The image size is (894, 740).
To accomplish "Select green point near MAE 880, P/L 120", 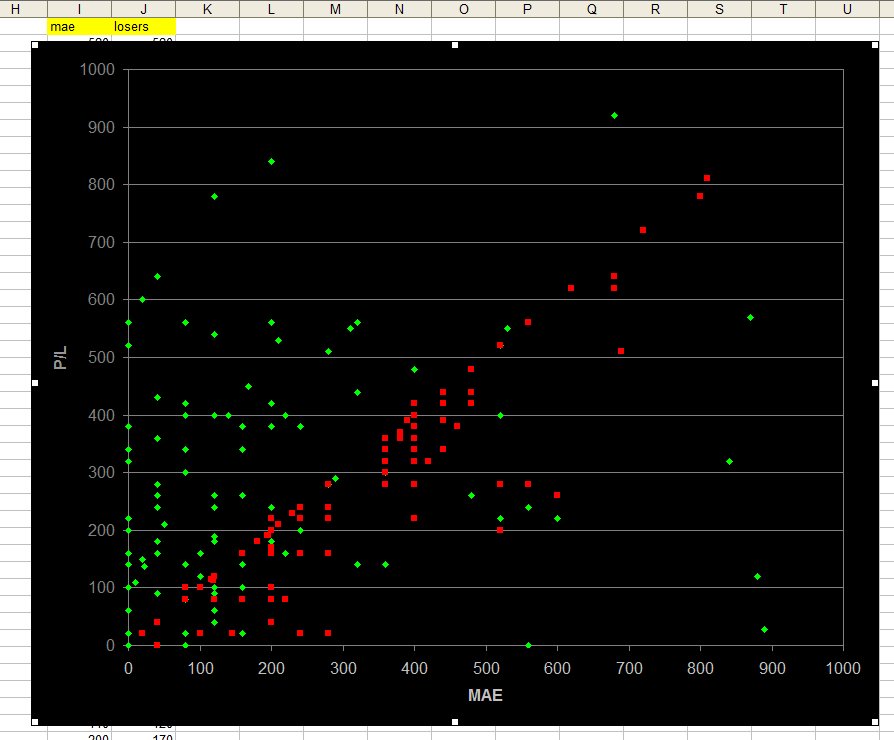I will click(x=758, y=577).
